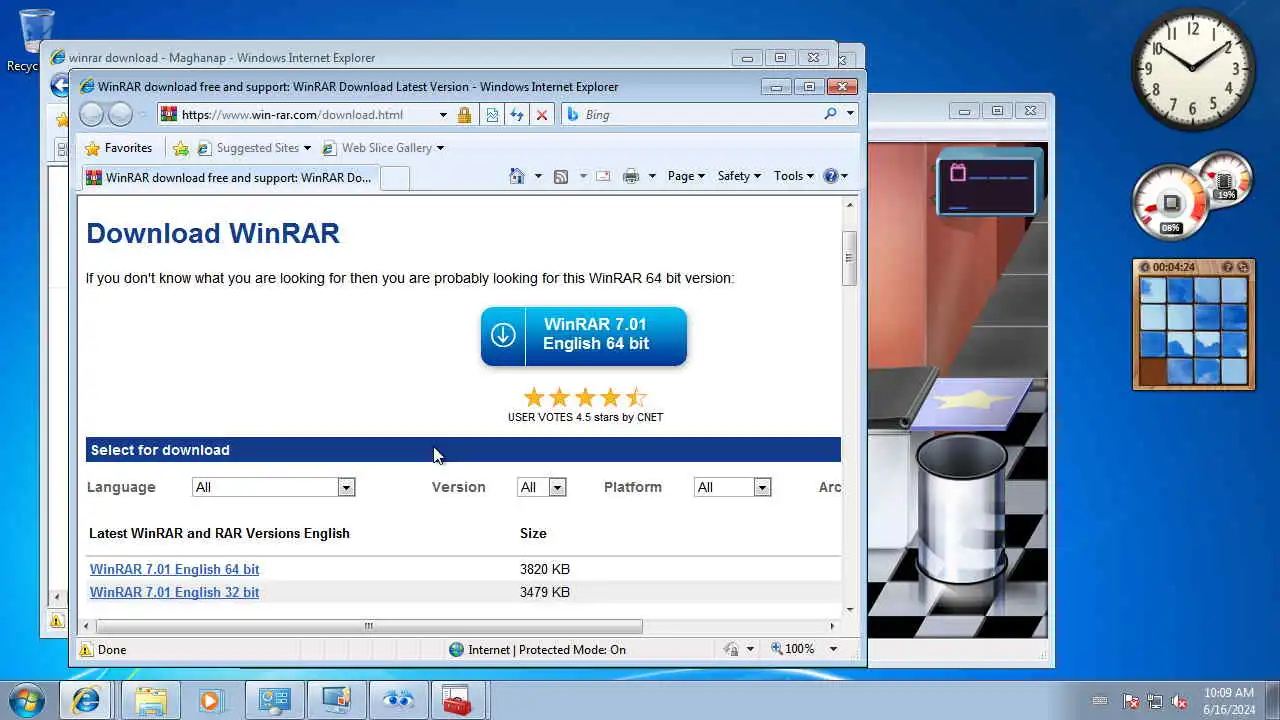Click the security lock icon in address bar
The image size is (1280, 720).
pos(464,115)
